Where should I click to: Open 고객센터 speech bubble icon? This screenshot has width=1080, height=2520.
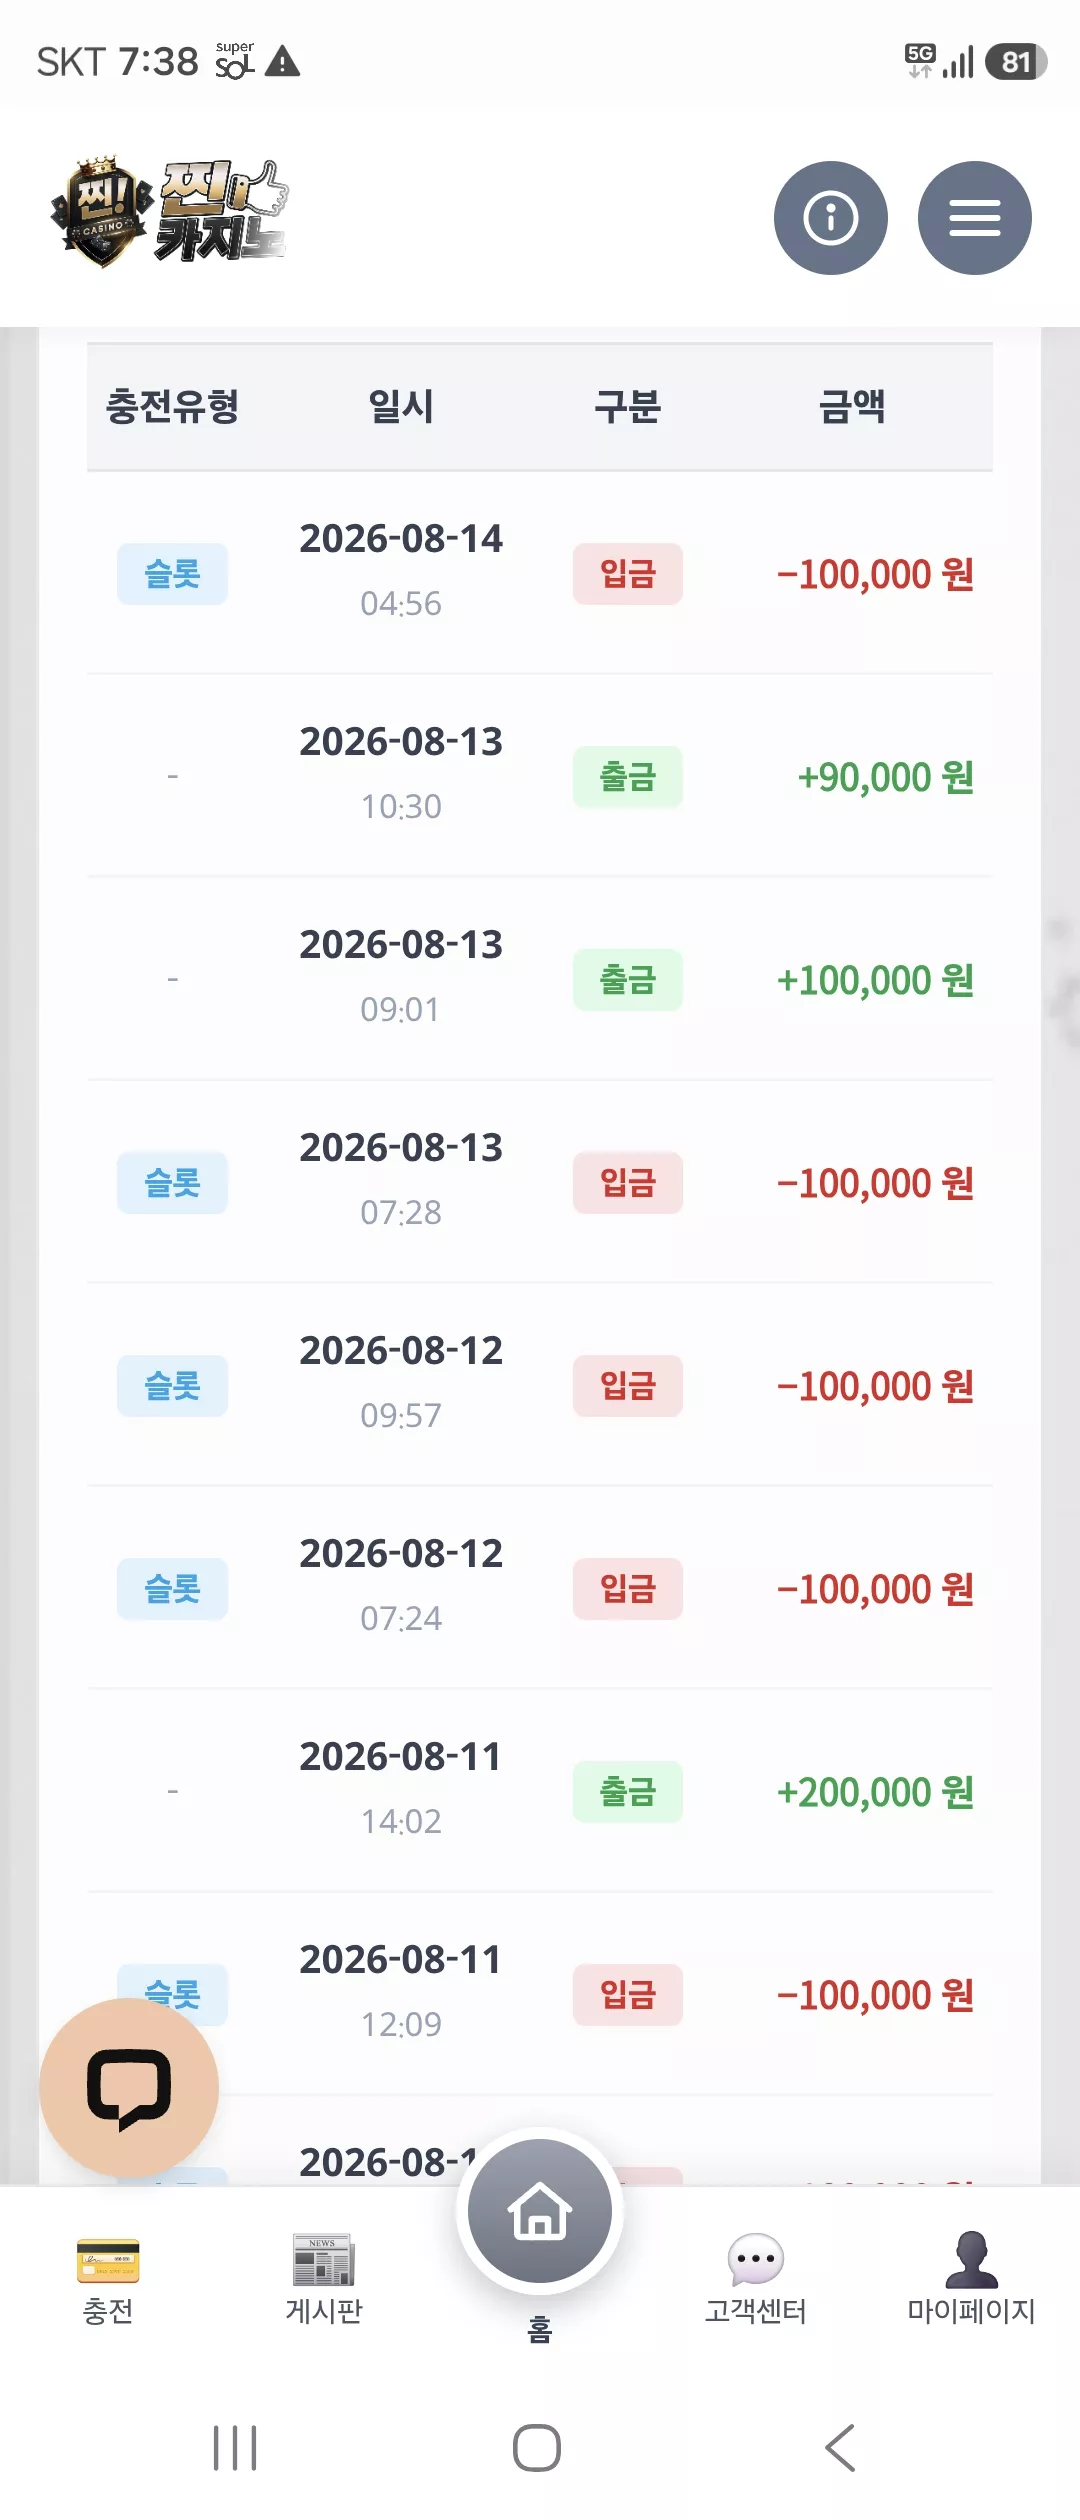(756, 2260)
